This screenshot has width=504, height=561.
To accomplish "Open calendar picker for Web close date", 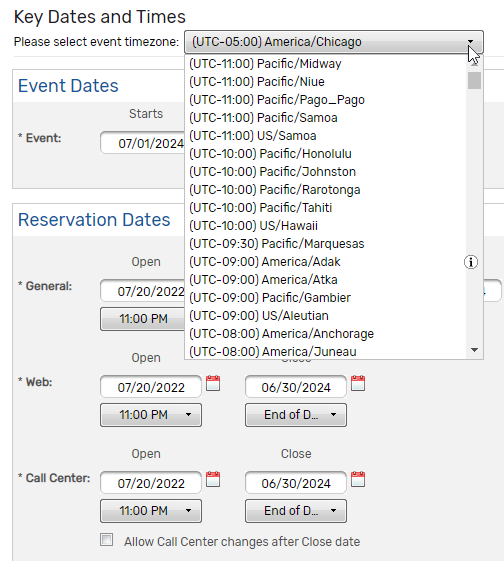I will click(358, 383).
